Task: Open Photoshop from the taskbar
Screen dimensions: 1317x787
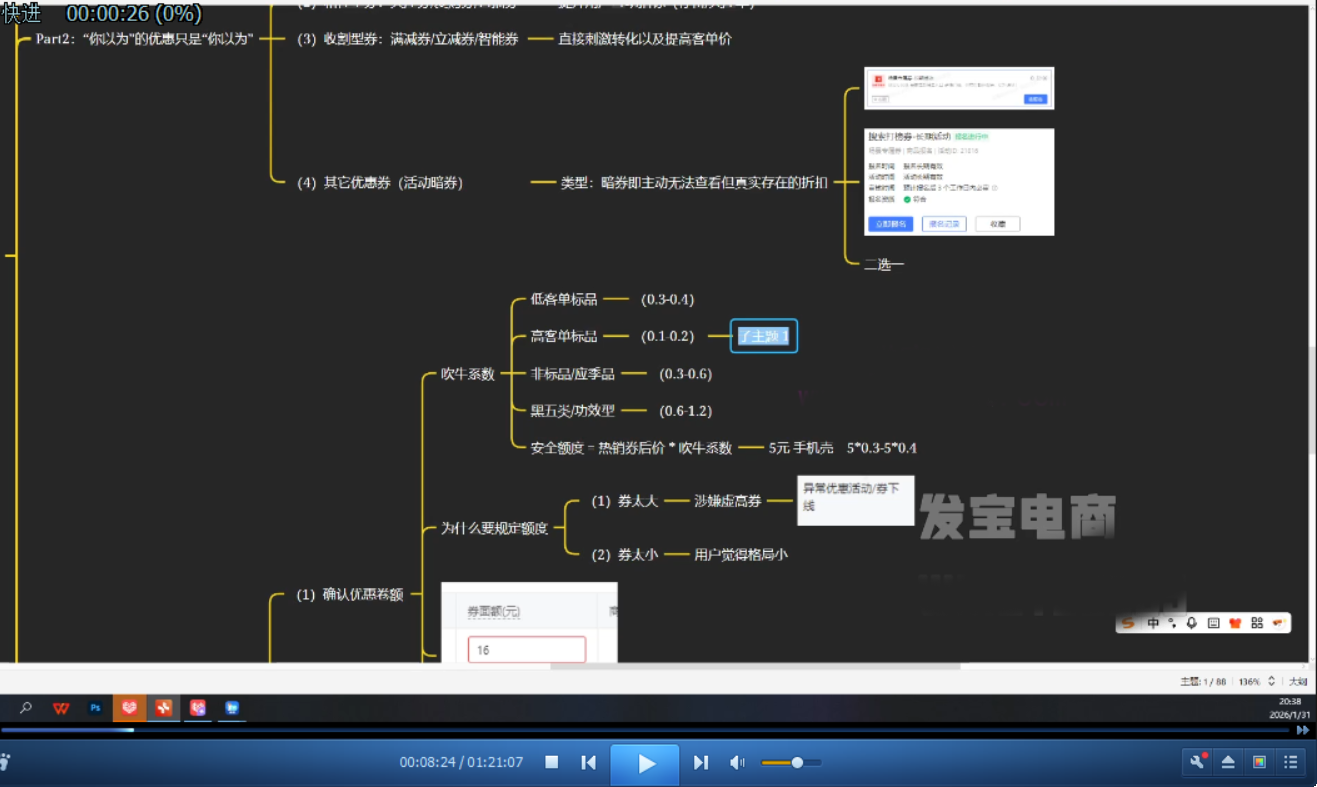Action: 96,708
